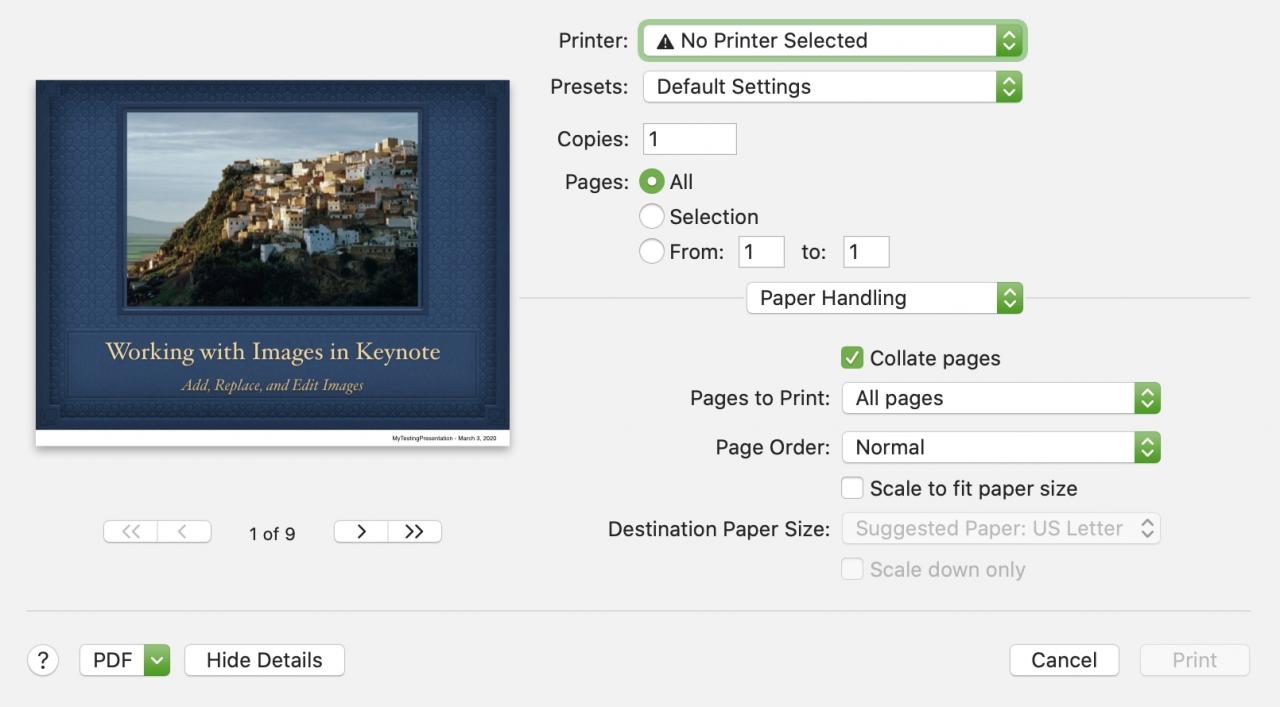Click the Print button

[1195, 660]
